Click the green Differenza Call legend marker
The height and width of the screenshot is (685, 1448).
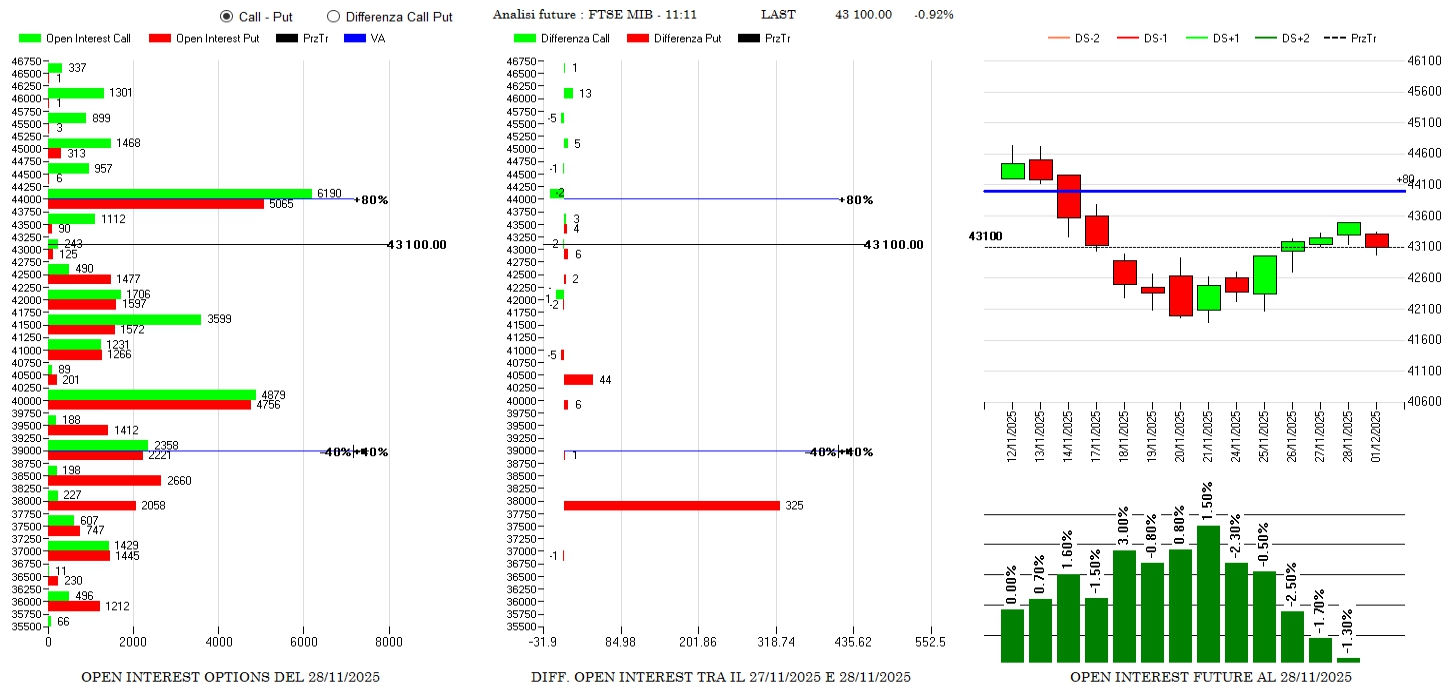(525, 39)
